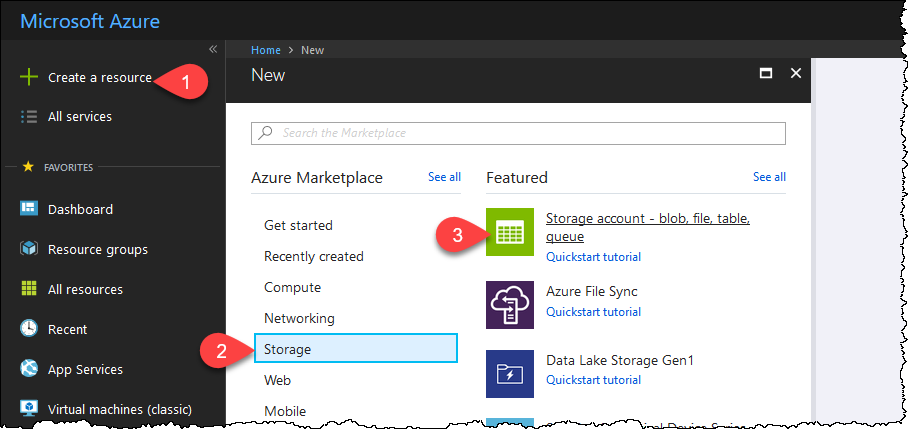The image size is (908, 429).
Task: Maximize the New blade
Action: [766, 73]
